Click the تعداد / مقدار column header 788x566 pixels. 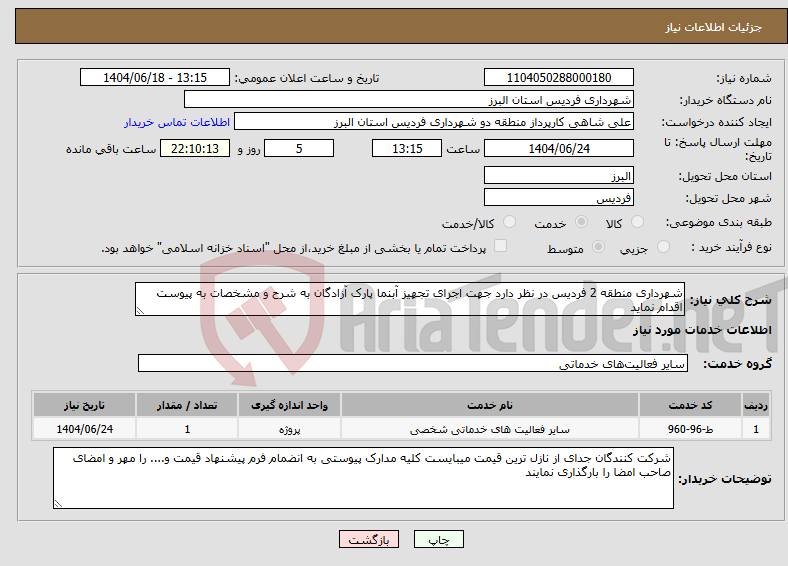(x=187, y=405)
